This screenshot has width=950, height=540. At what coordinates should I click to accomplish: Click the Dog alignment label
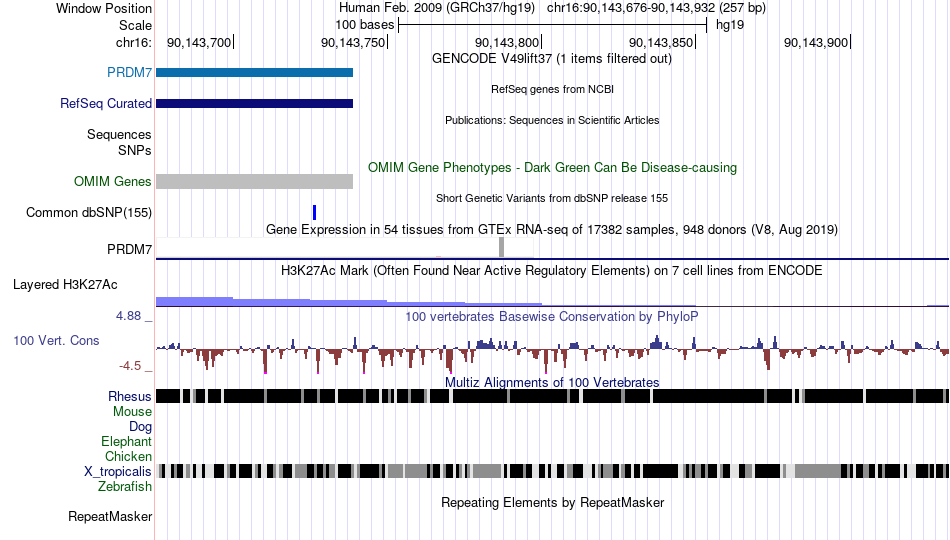point(140,427)
